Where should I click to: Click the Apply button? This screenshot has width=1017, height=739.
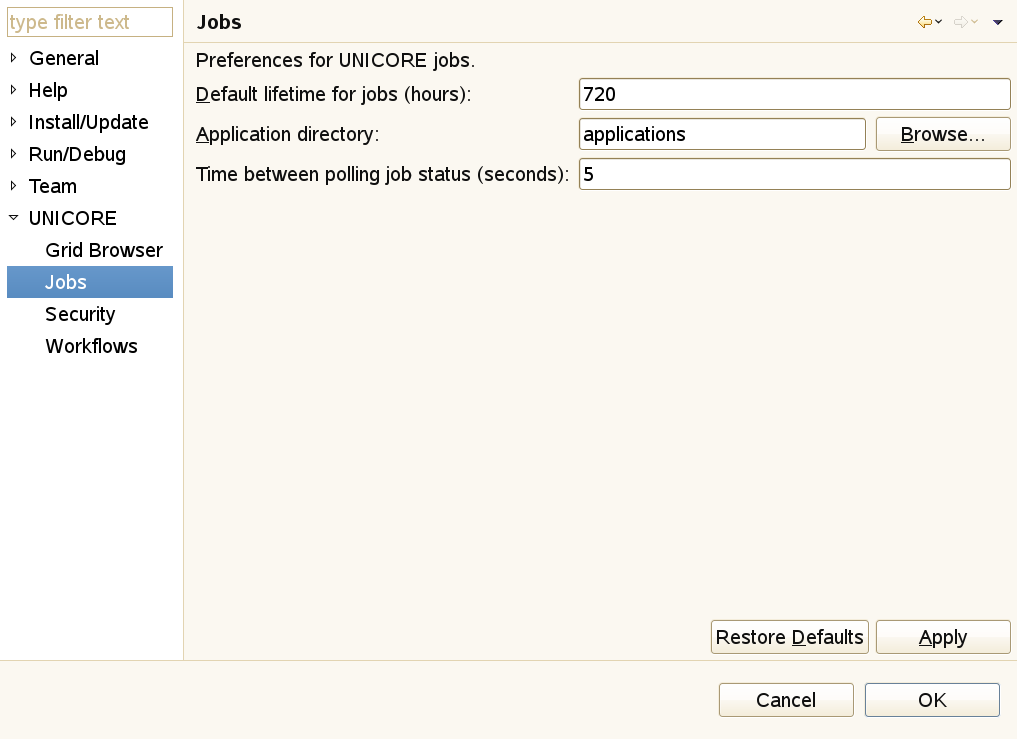[943, 637]
